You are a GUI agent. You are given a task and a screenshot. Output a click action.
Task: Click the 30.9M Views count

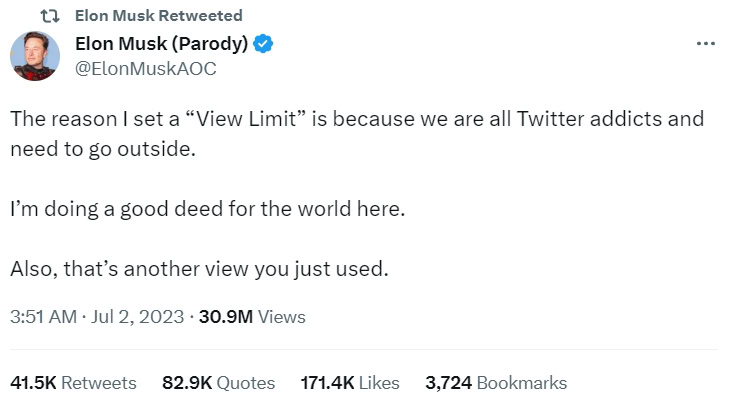tap(252, 317)
